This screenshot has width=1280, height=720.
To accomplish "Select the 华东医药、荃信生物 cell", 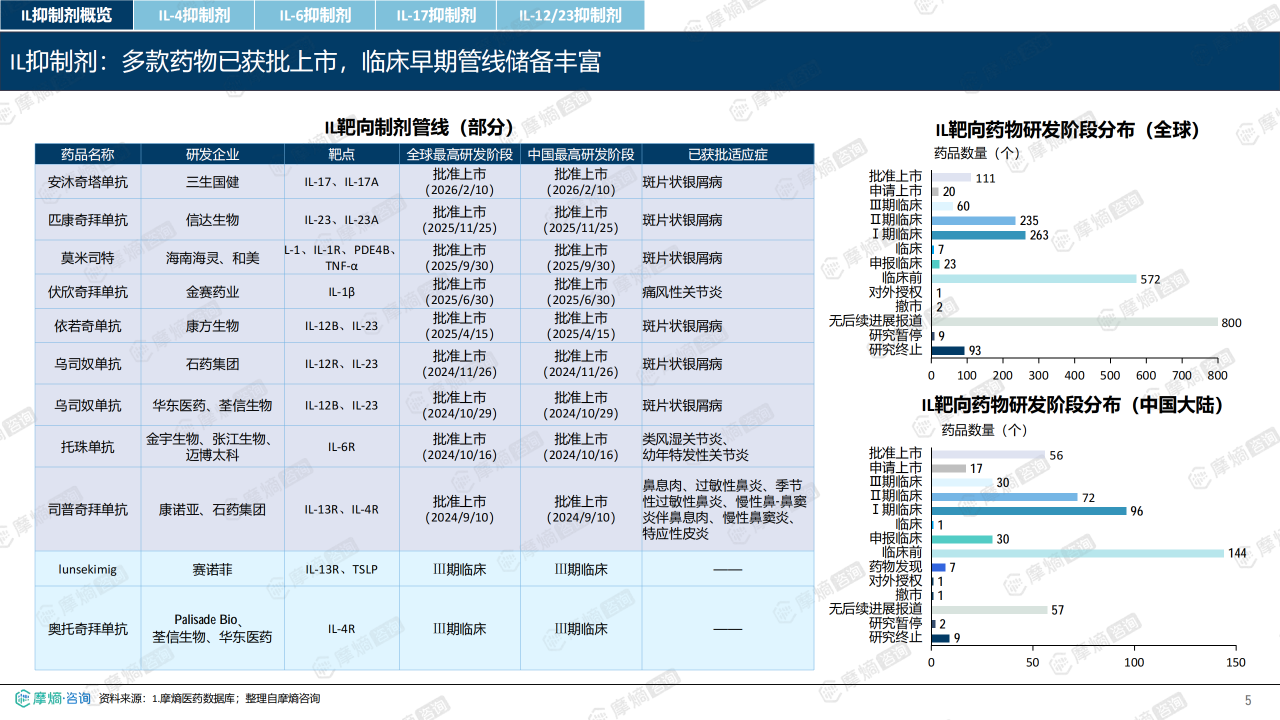I will click(x=212, y=406).
